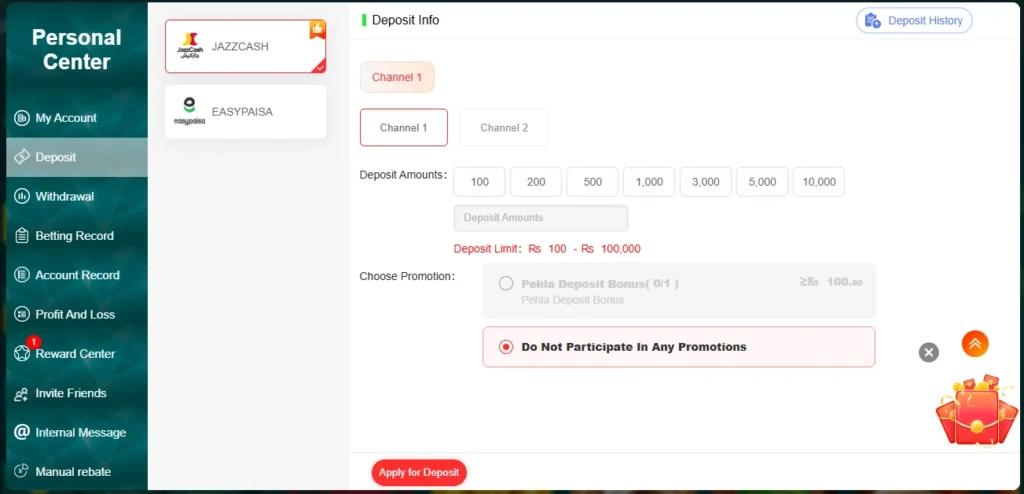1024x494 pixels.
Task: Pick the 1,000 deposit amount
Action: (x=649, y=182)
